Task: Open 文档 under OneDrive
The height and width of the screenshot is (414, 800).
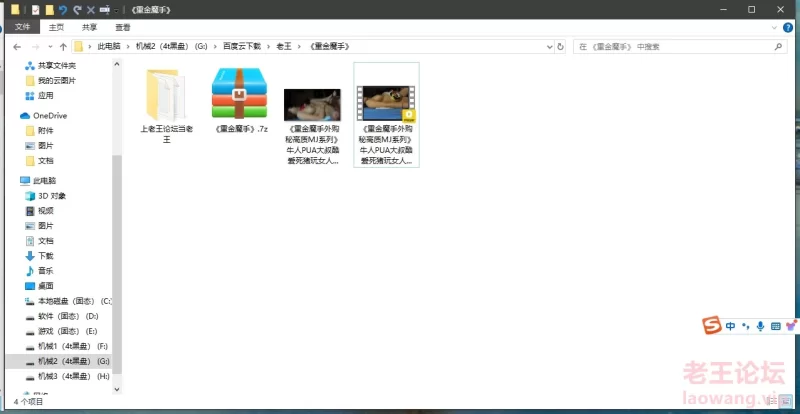Action: (39, 161)
